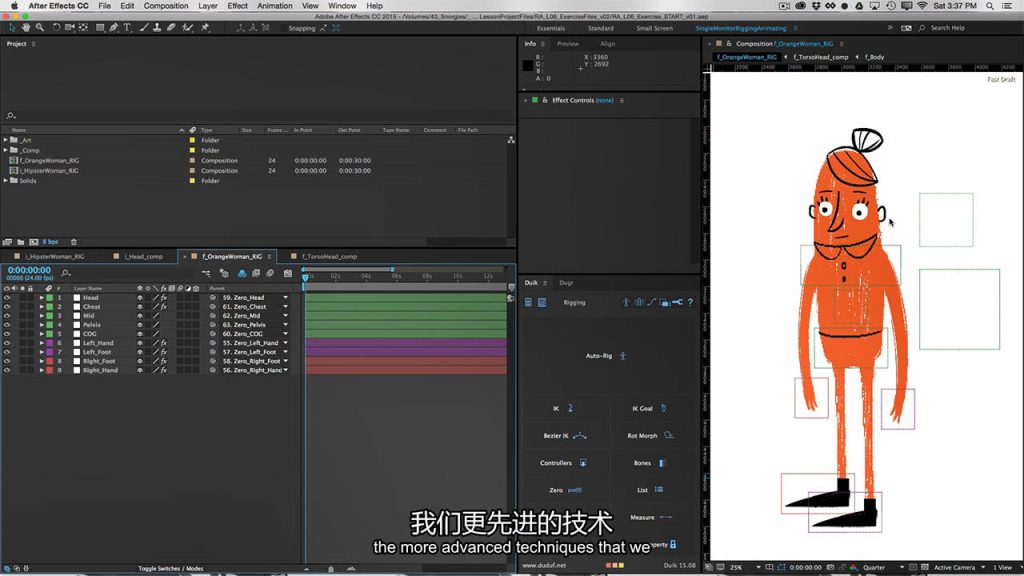Viewport: 1024px width, 576px height.
Task: Select f_OrangeWoman_RIG composition in Project panel
Action: (x=49, y=161)
